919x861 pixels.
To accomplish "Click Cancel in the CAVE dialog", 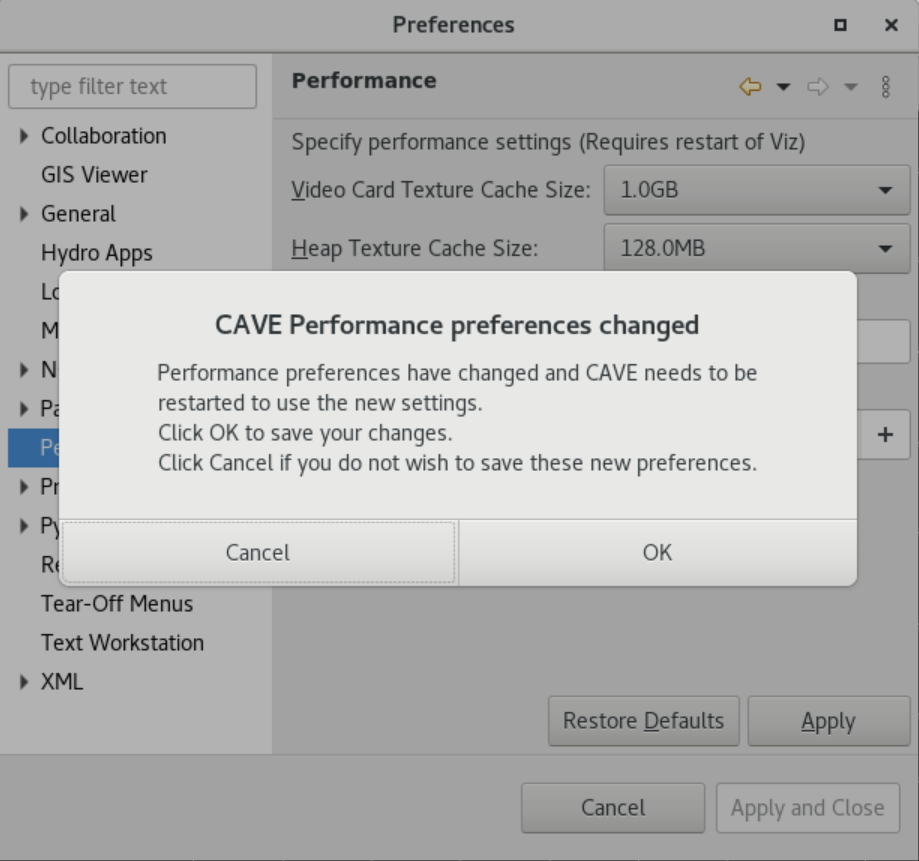I will pyautogui.click(x=258, y=552).
